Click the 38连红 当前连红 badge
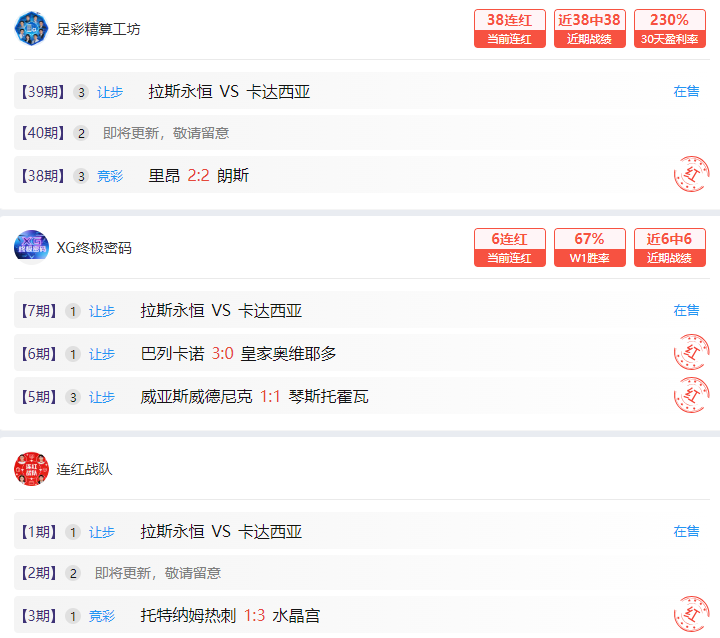This screenshot has width=720, height=638. 510,28
